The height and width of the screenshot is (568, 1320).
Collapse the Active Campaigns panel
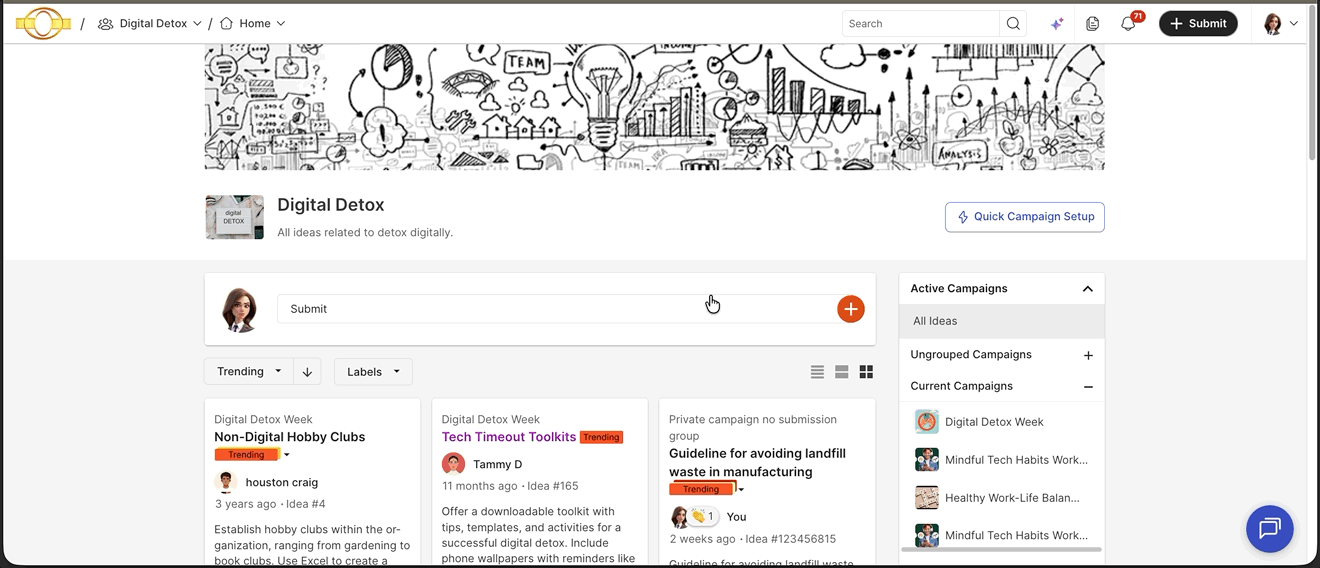pyautogui.click(x=1087, y=289)
